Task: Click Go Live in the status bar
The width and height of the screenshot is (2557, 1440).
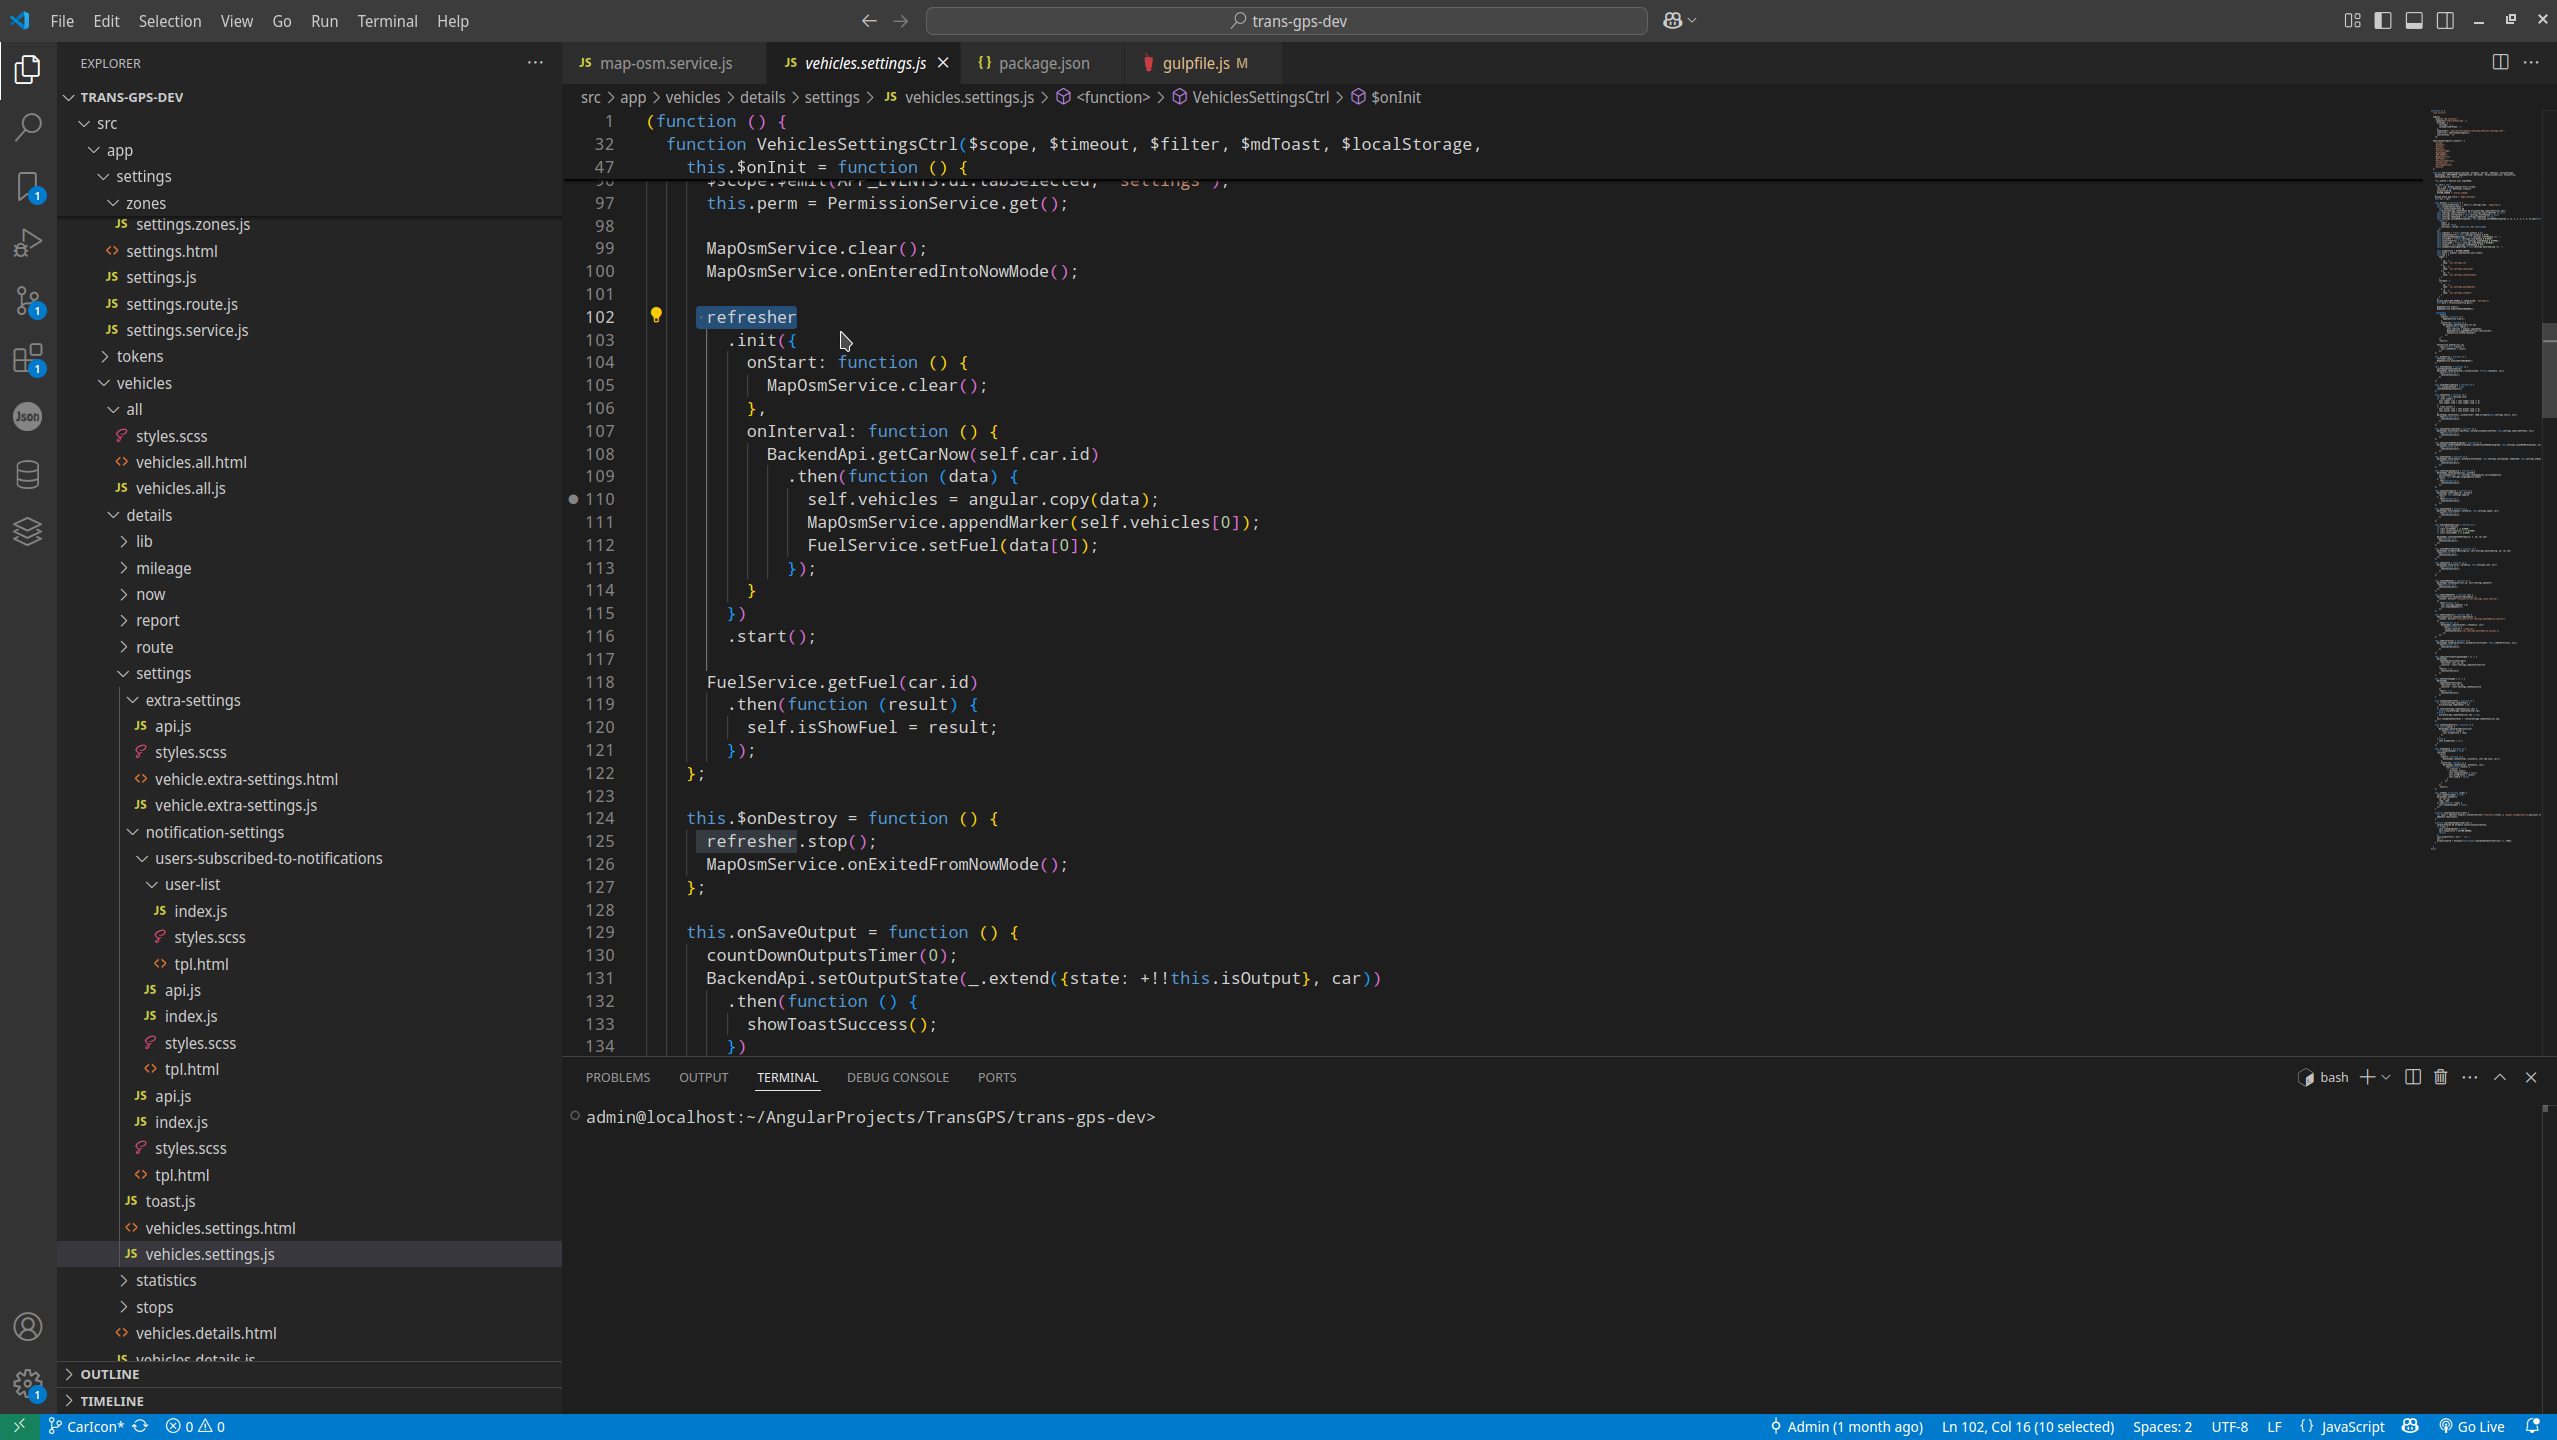Action: point(2472,1426)
